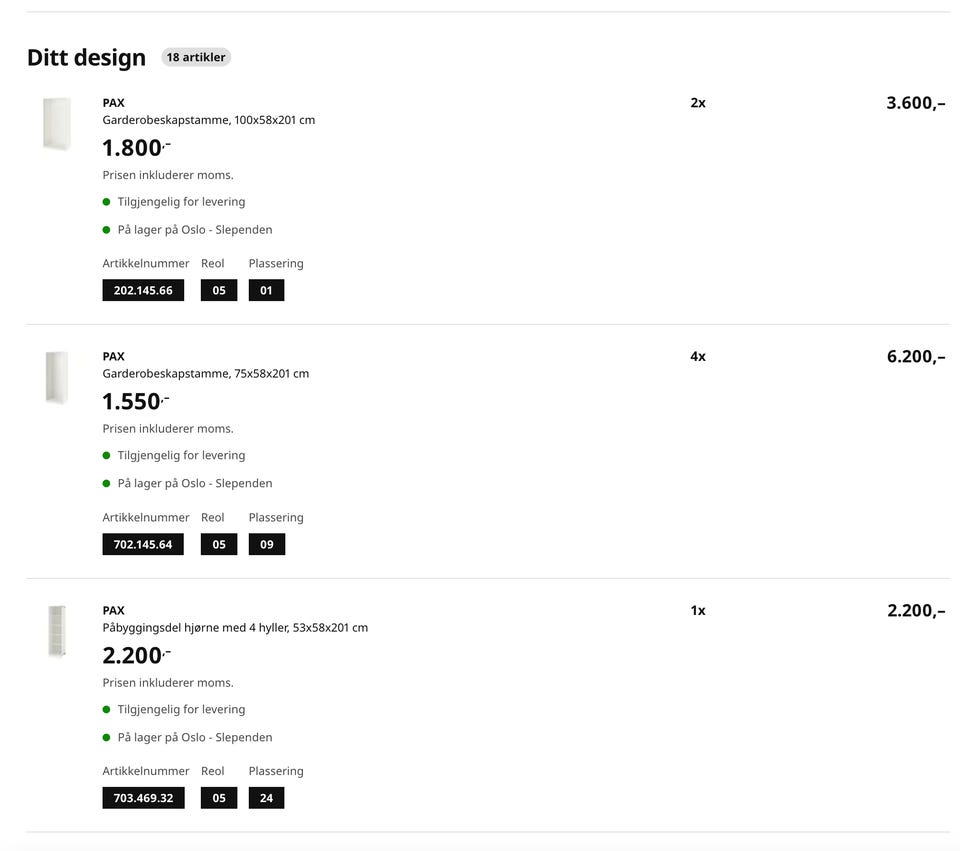The width and height of the screenshot is (960, 851).
Task: Click the 100x58x201 wardrobe frame thumbnail
Action: click(x=57, y=124)
